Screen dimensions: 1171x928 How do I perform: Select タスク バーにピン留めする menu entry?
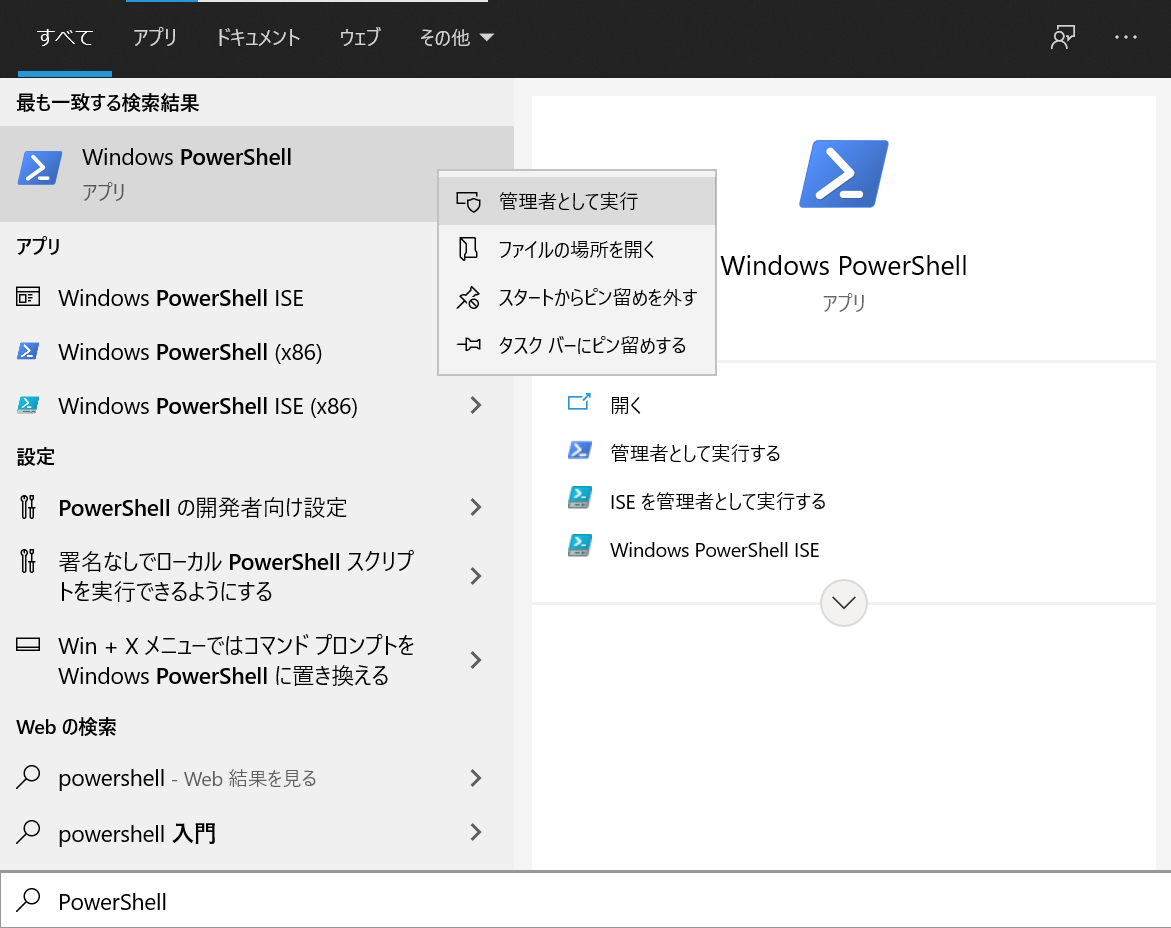click(x=577, y=345)
